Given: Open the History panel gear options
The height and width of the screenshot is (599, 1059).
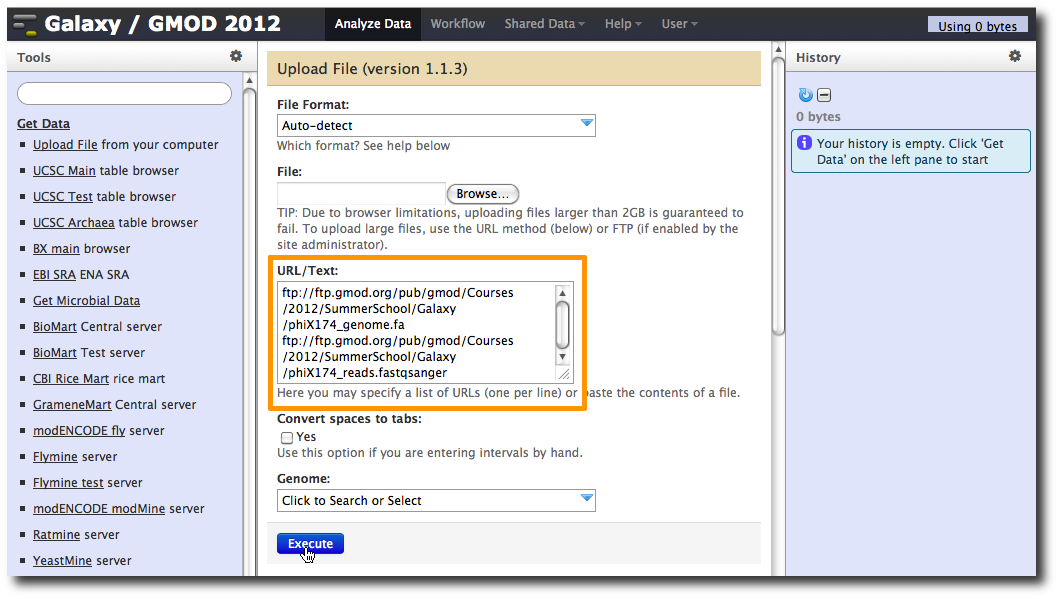Looking at the screenshot, I should click(1014, 56).
